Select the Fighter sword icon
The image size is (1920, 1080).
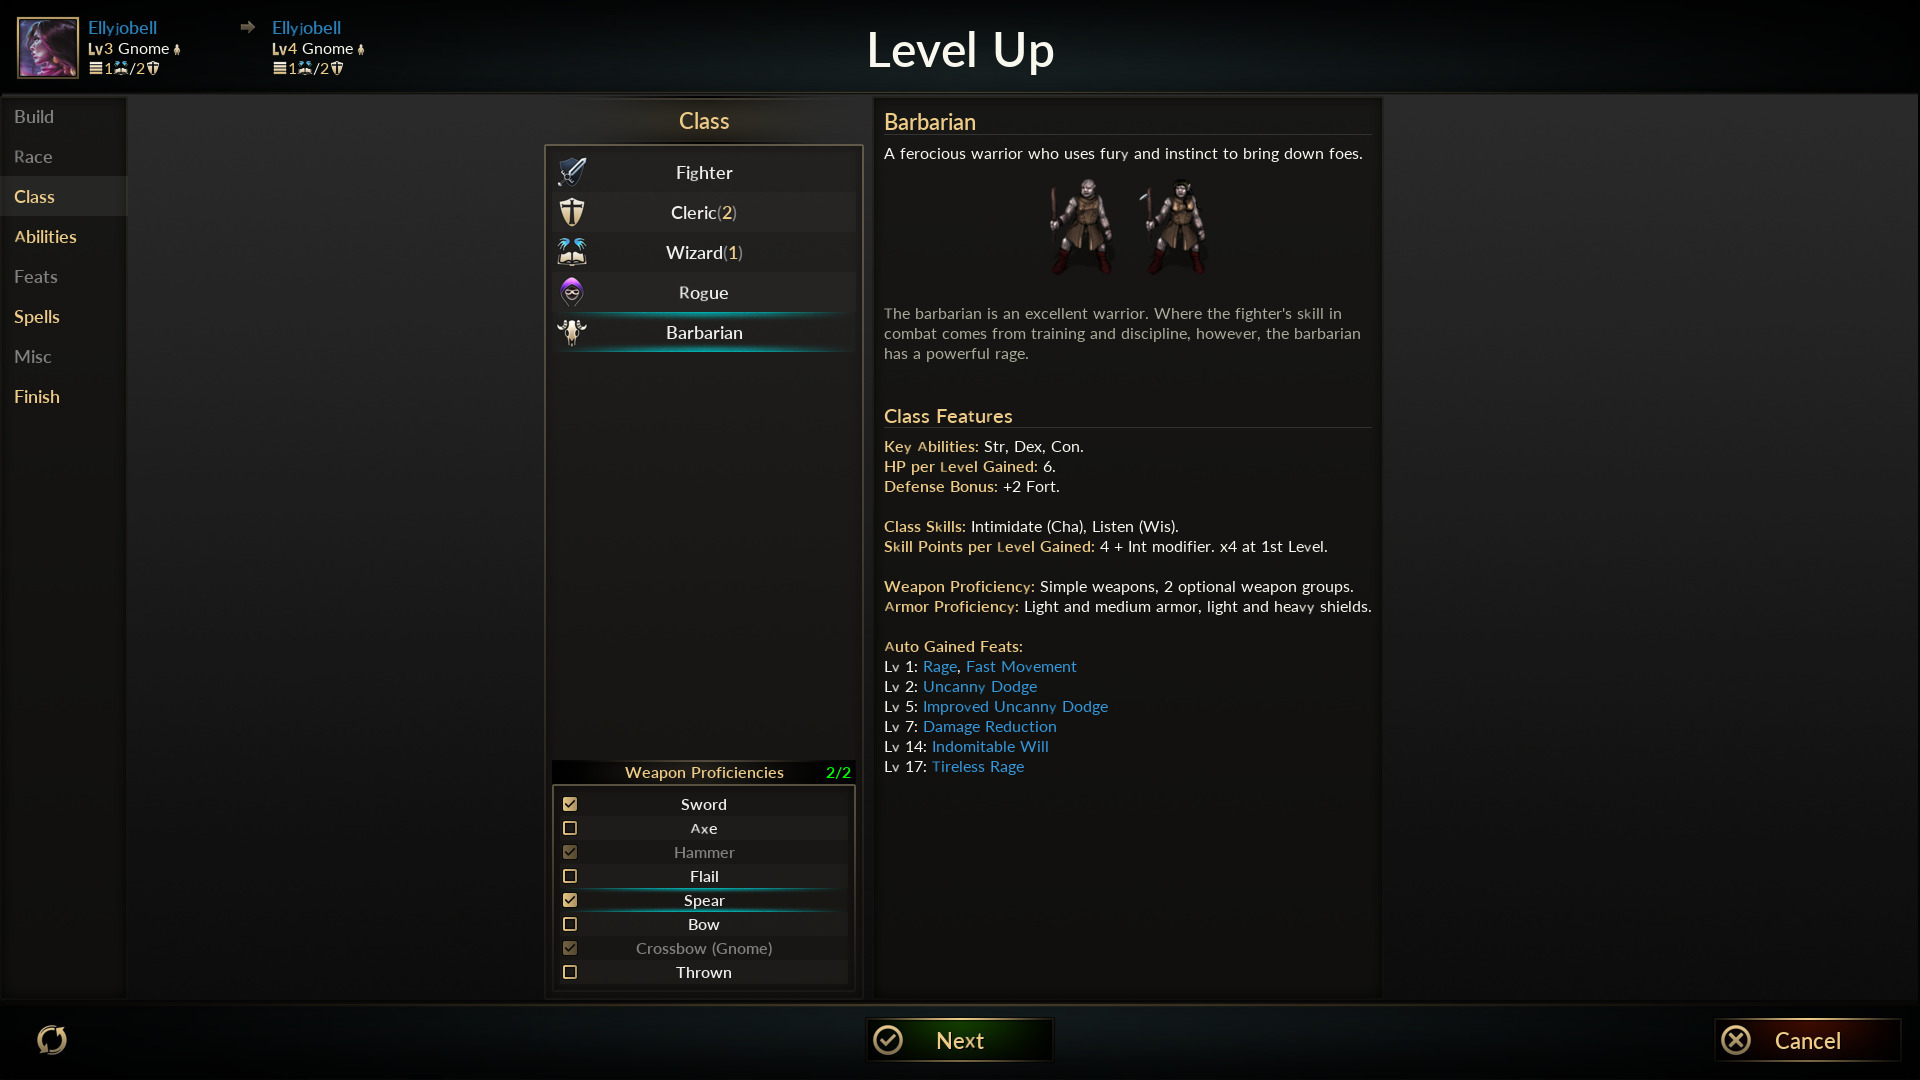point(572,172)
